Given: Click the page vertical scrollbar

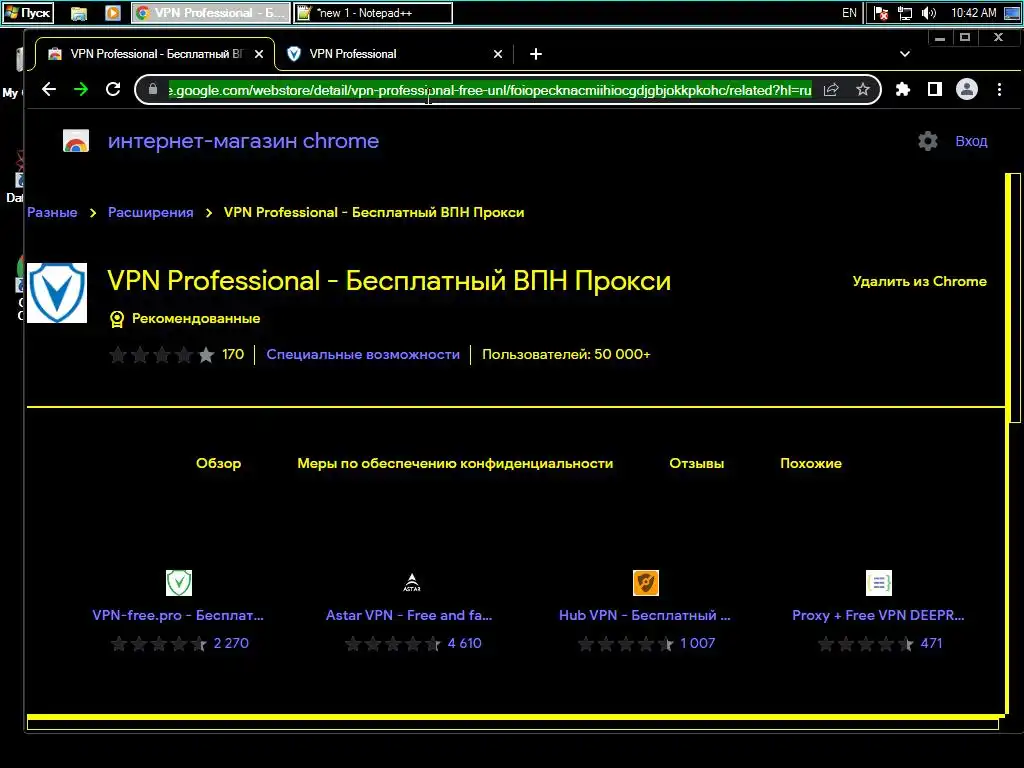Looking at the screenshot, I should tap(1013, 298).
